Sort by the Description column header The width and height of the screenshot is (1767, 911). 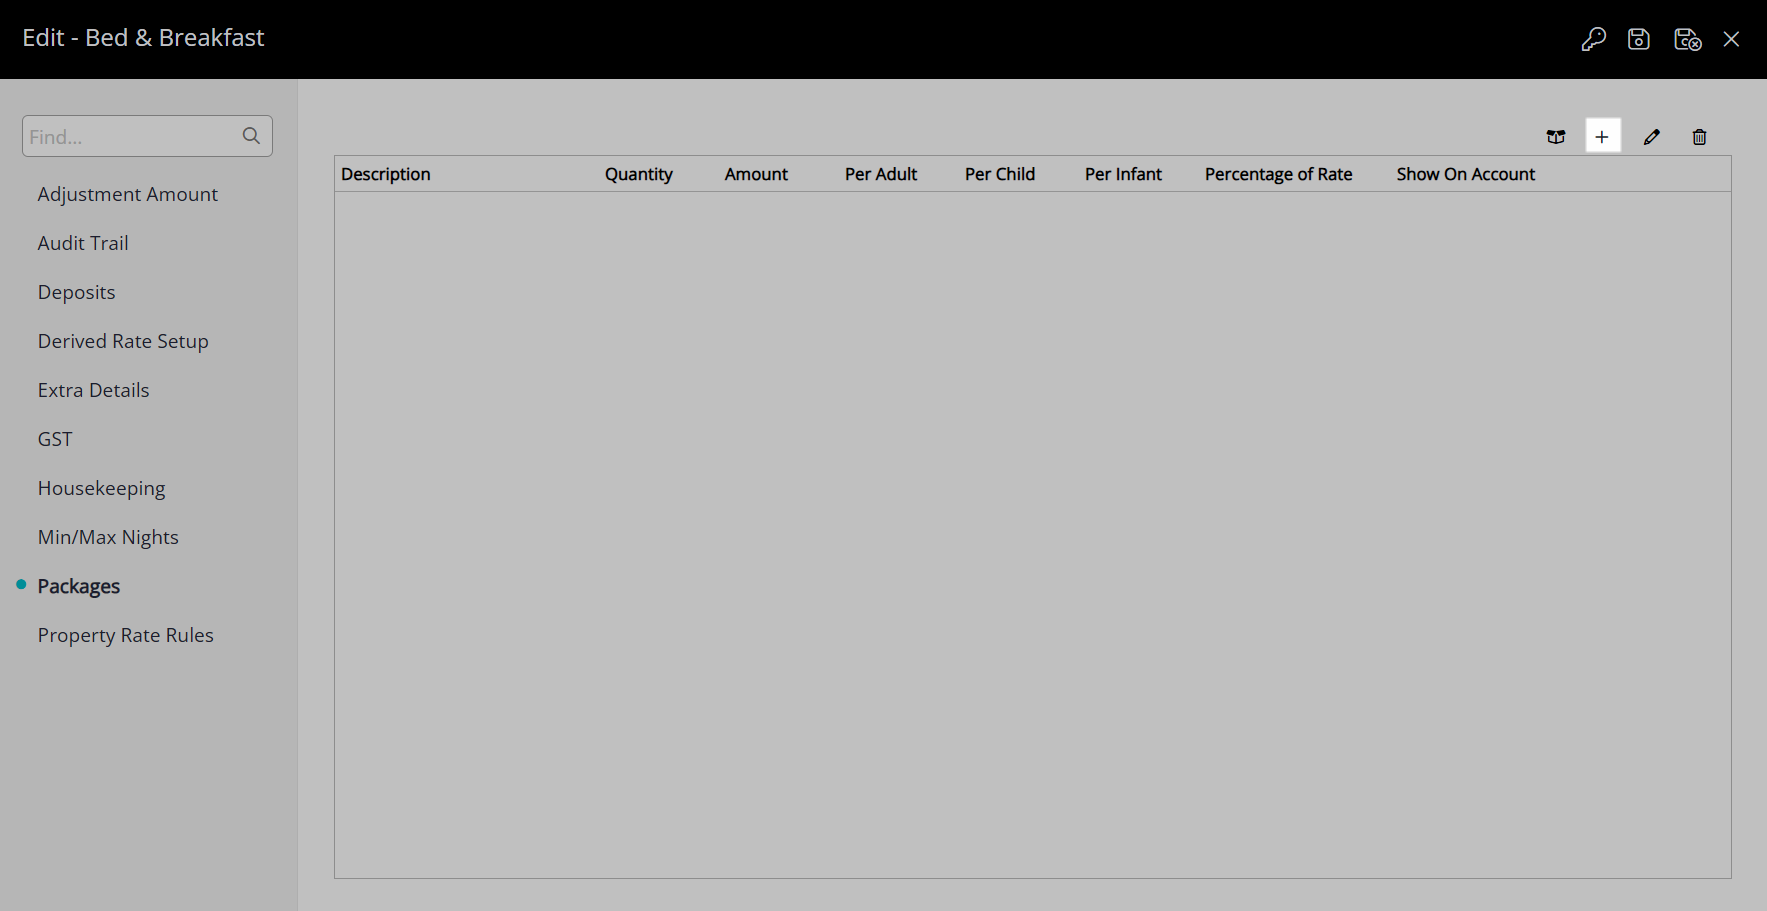click(x=385, y=174)
